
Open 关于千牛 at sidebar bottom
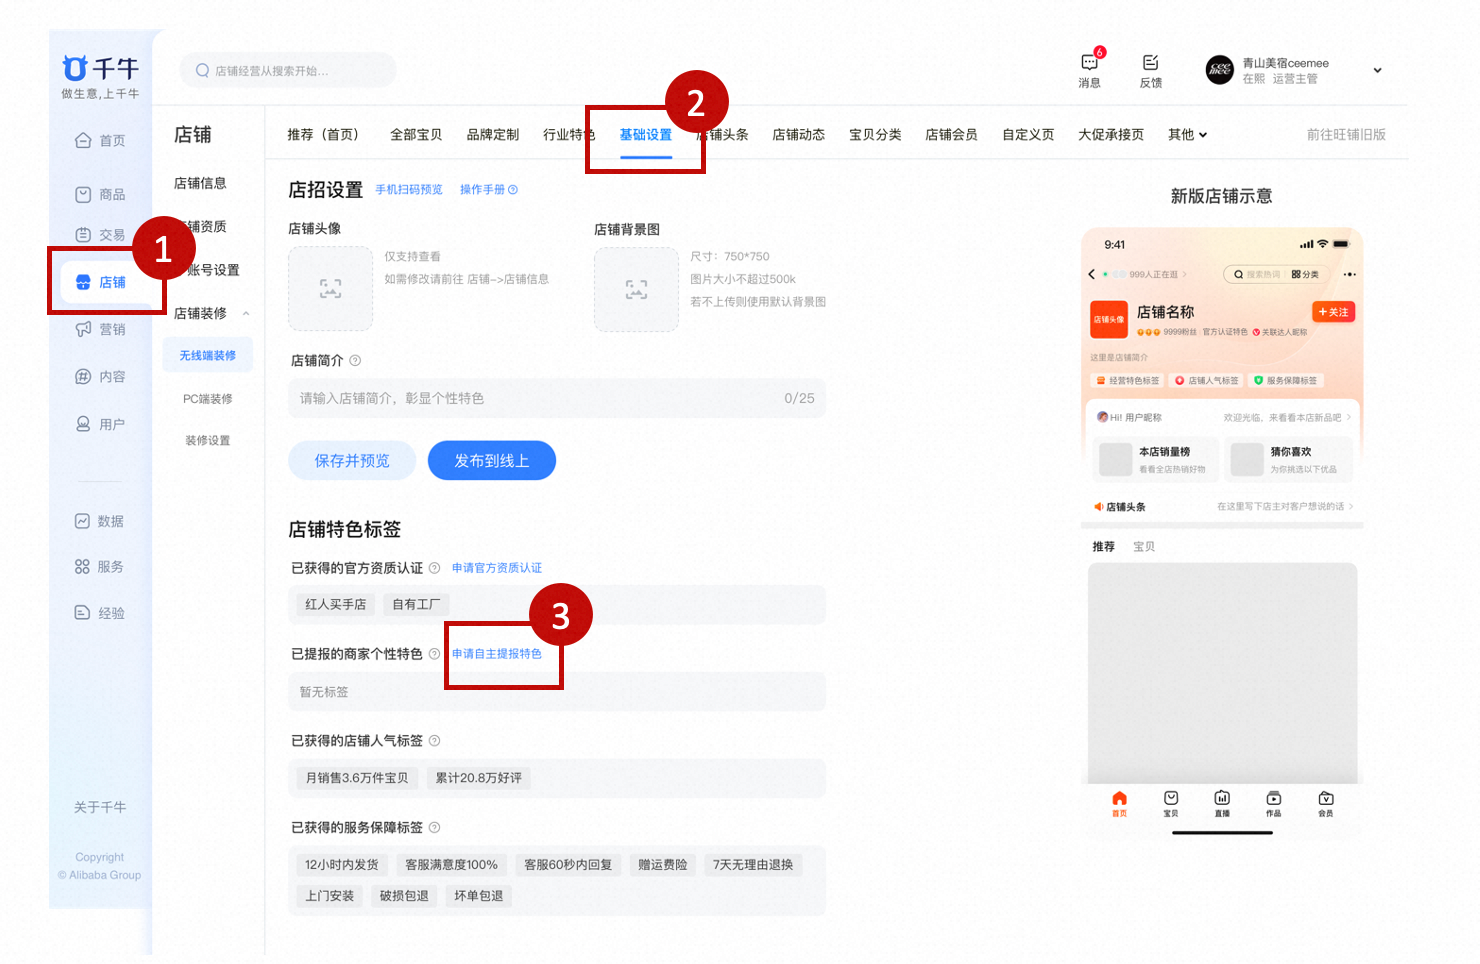(100, 808)
